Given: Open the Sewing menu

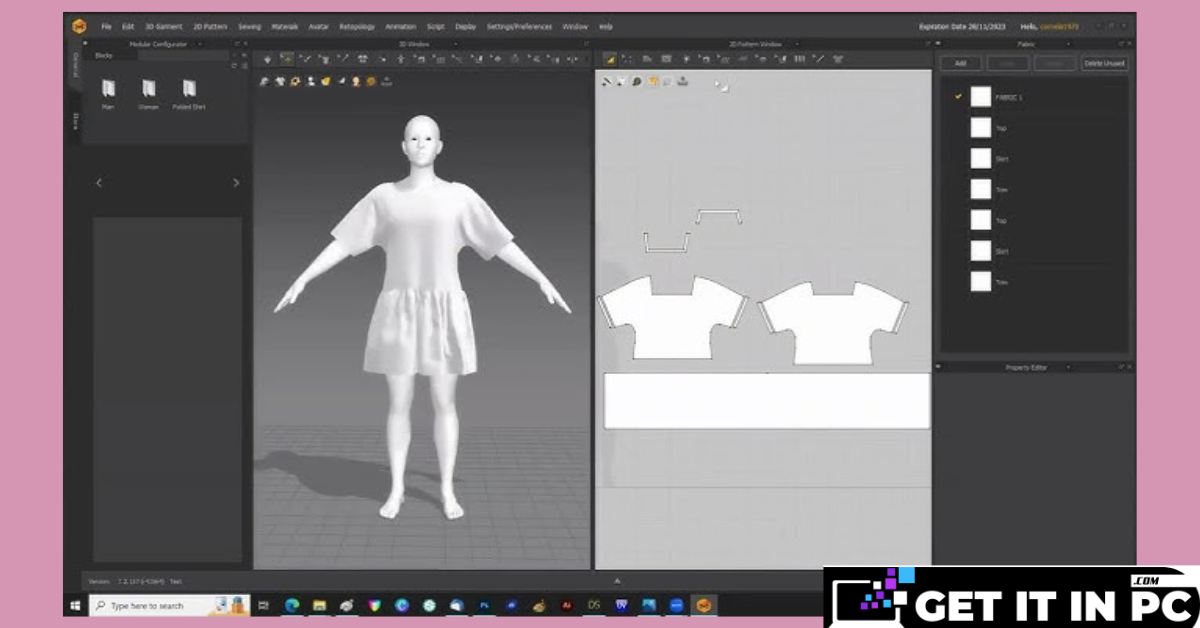Looking at the screenshot, I should pyautogui.click(x=249, y=26).
